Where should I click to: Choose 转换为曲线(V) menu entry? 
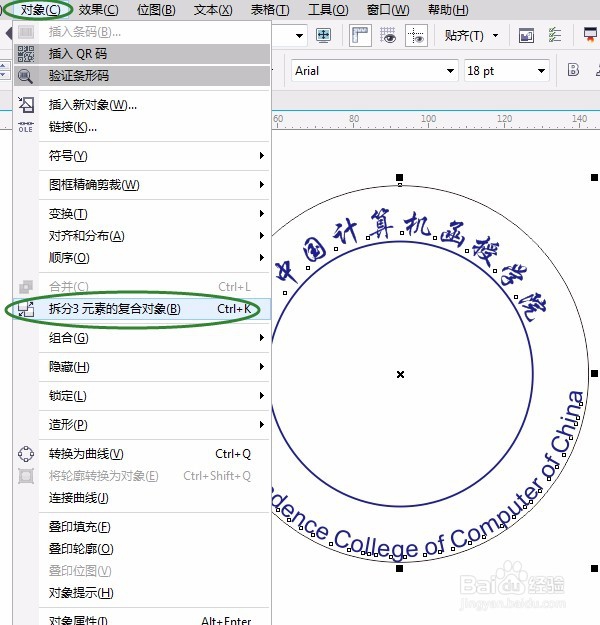[142, 454]
